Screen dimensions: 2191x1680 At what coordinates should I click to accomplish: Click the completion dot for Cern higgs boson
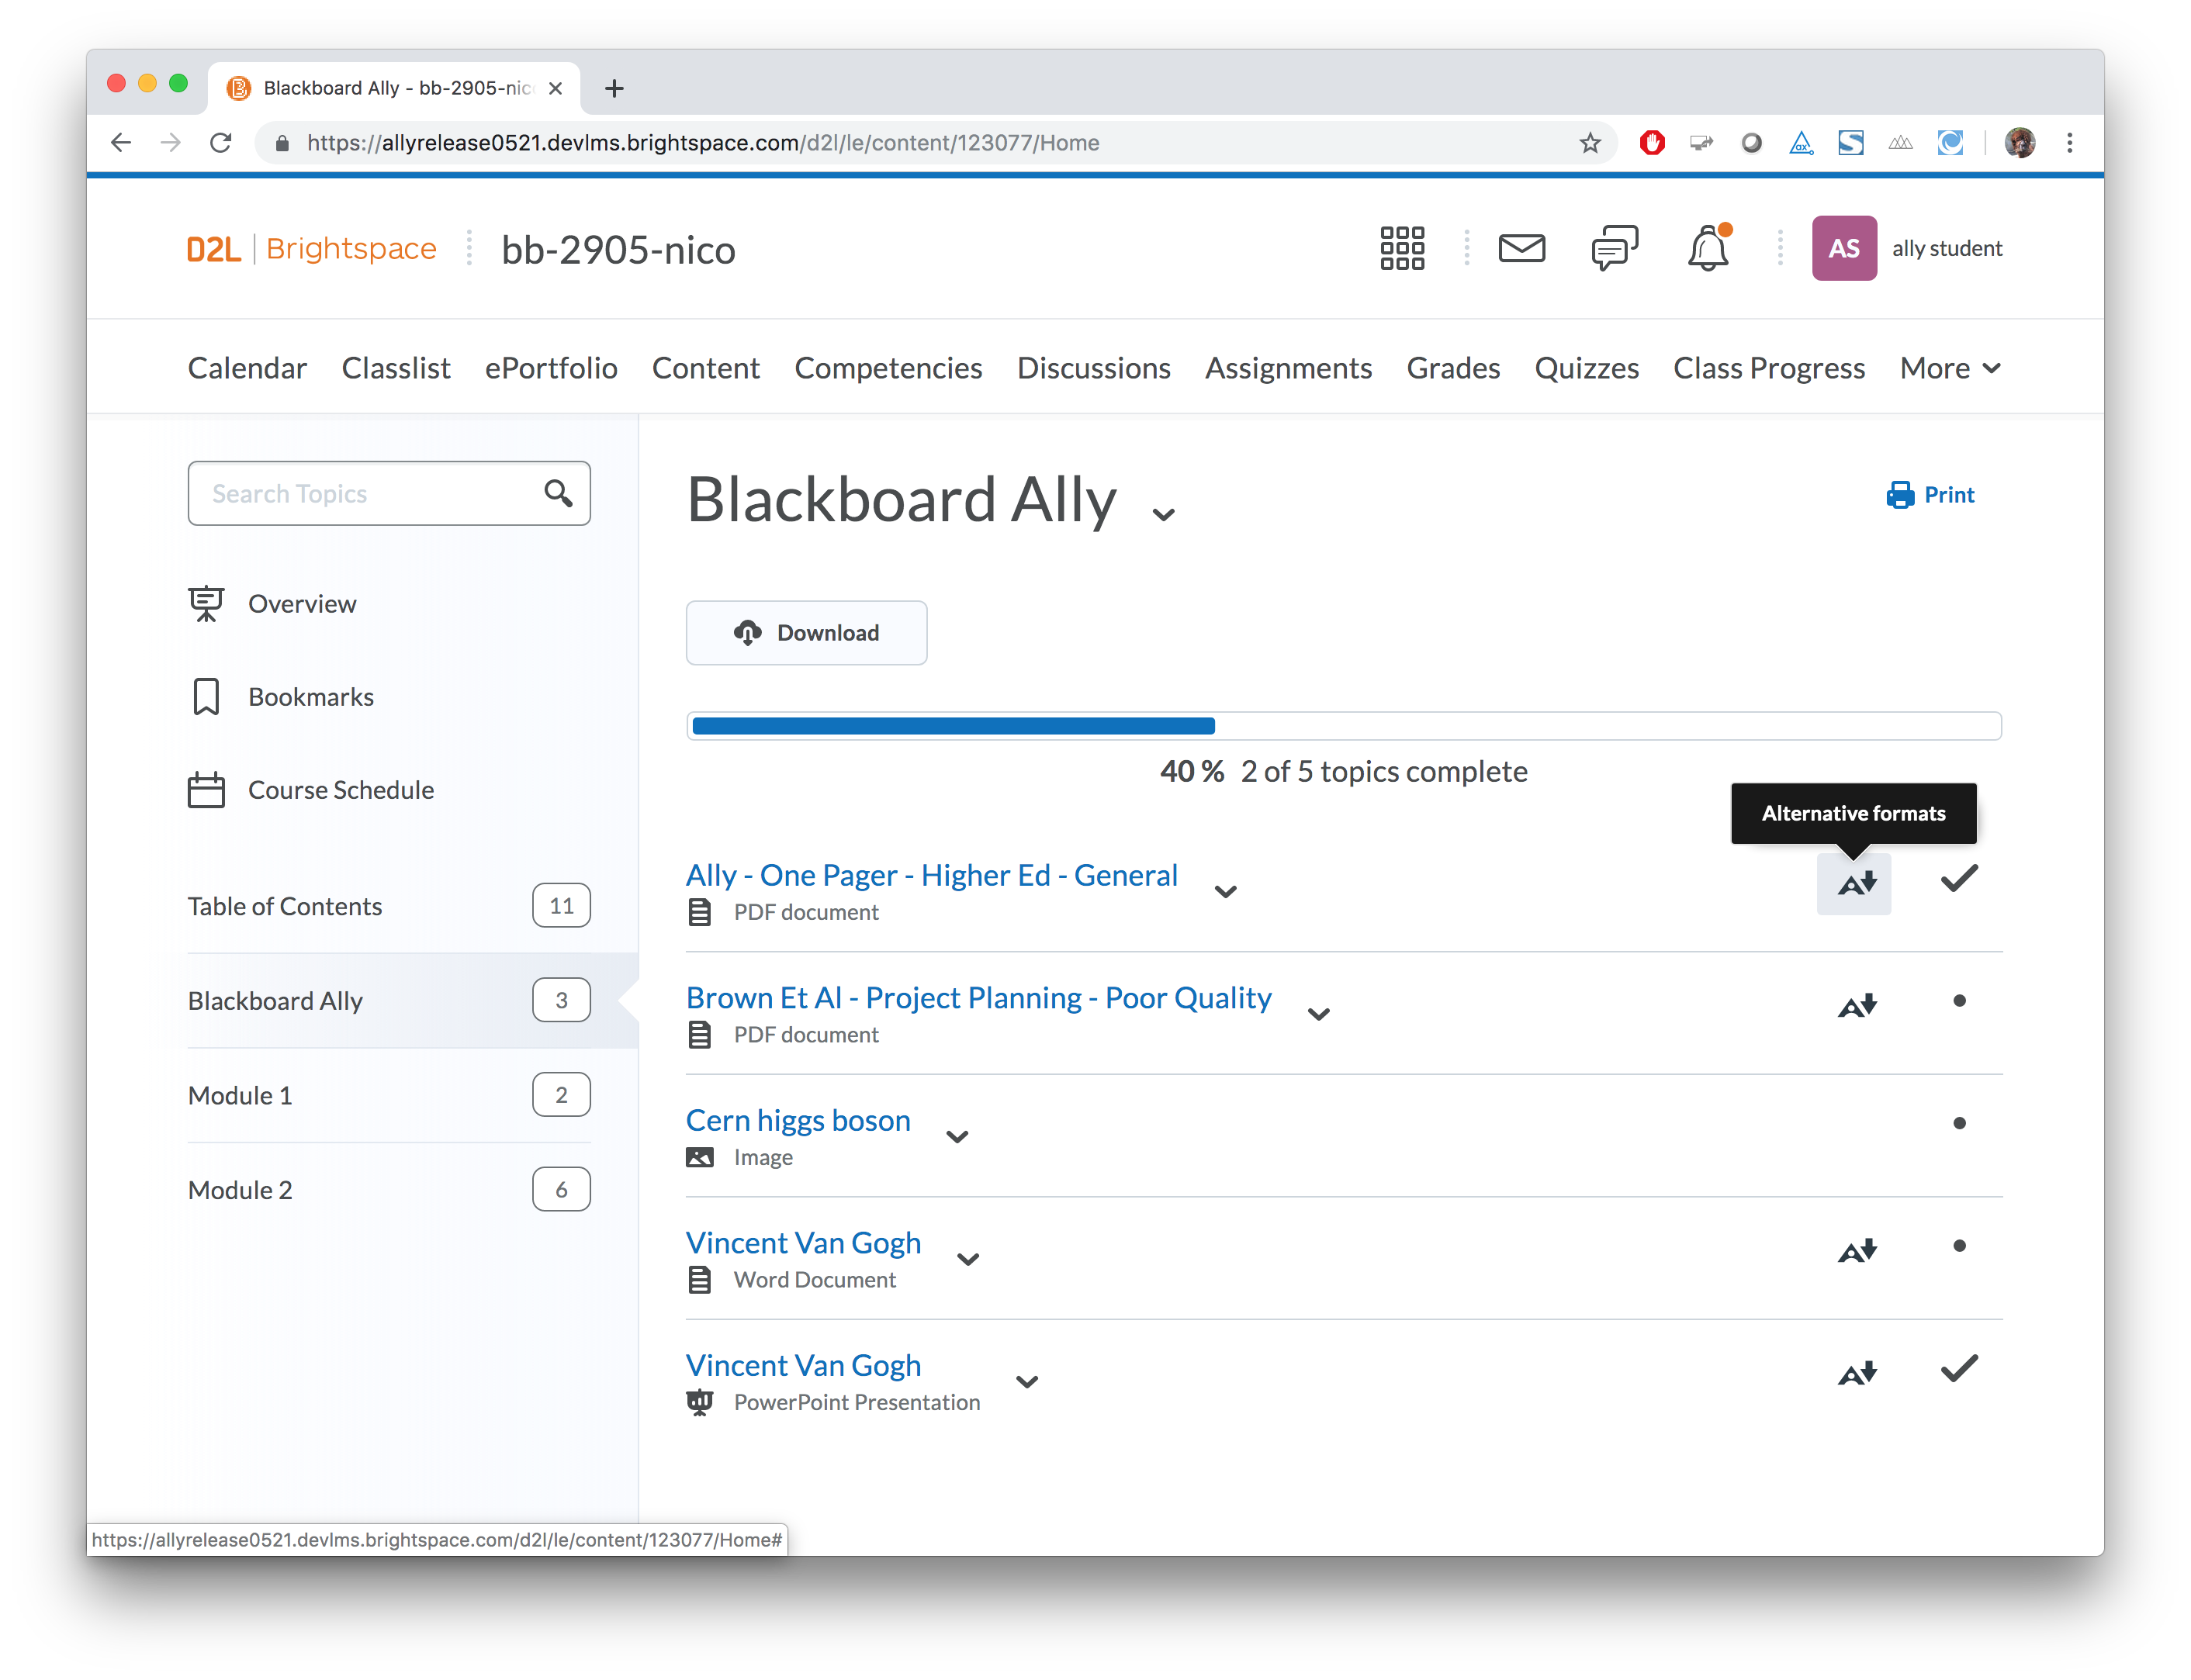coord(1958,1123)
